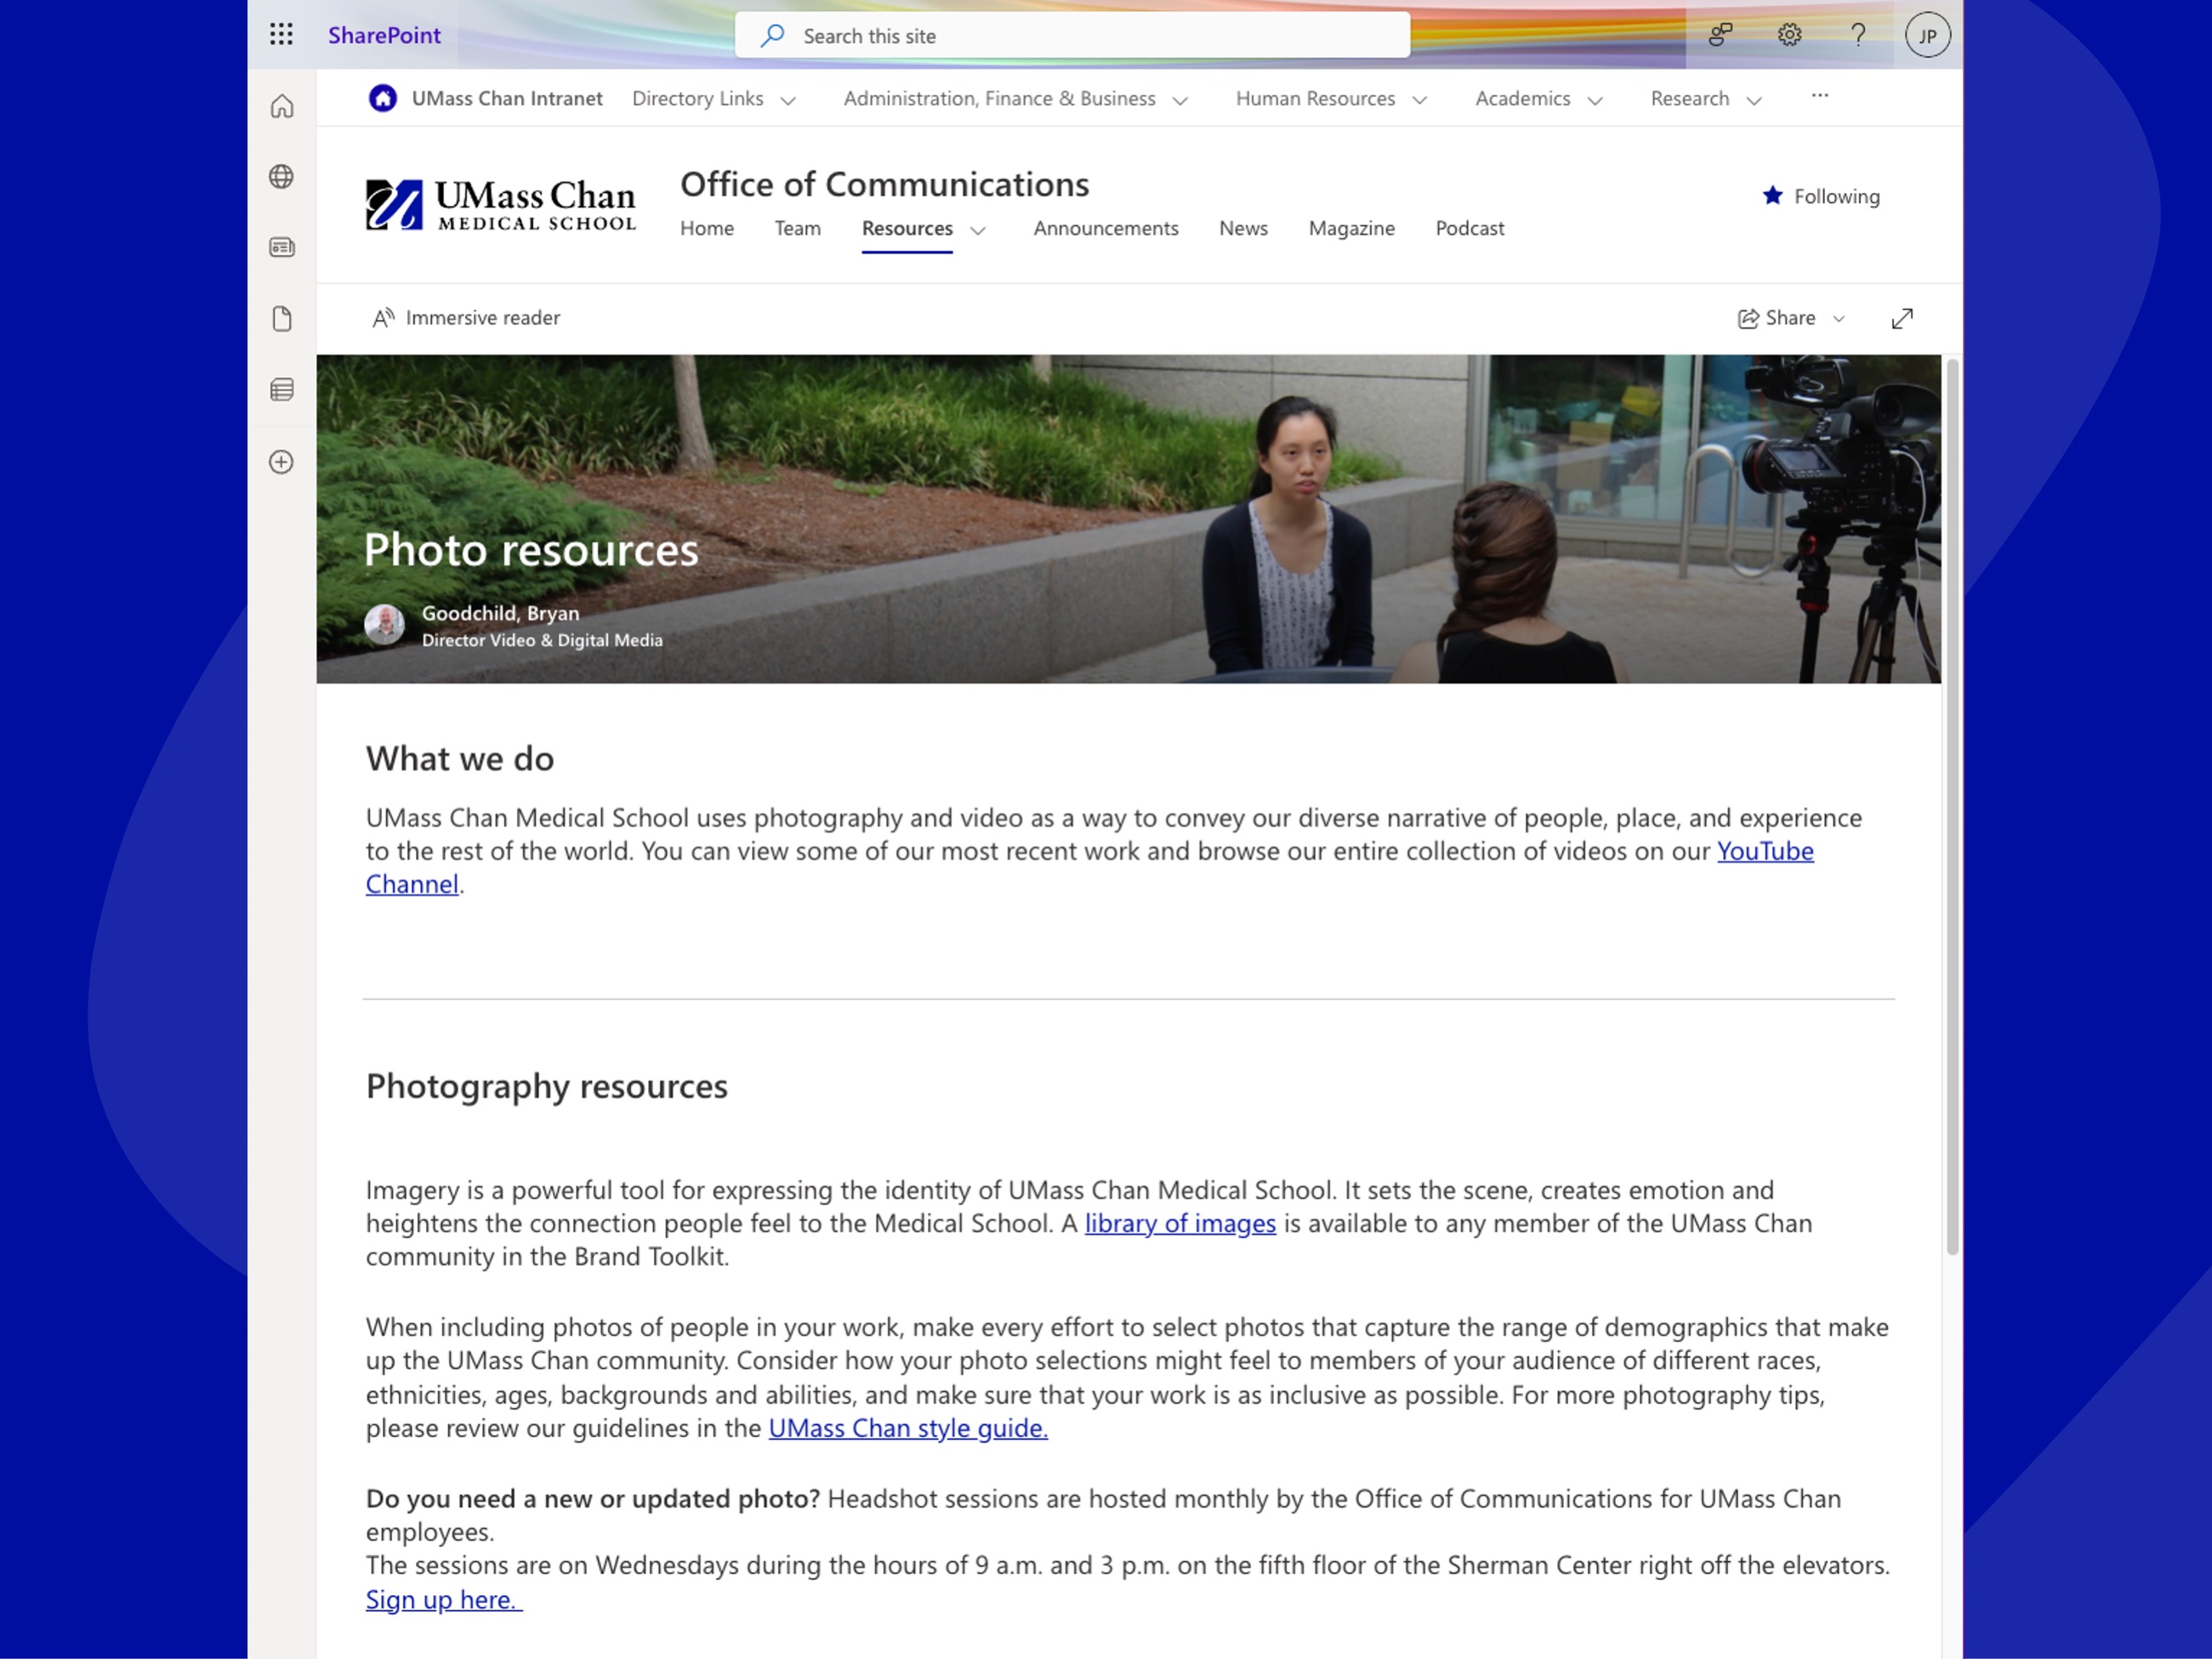Open the YouTube Channel link
This screenshot has height=1659, width=2212.
coord(1764,850)
